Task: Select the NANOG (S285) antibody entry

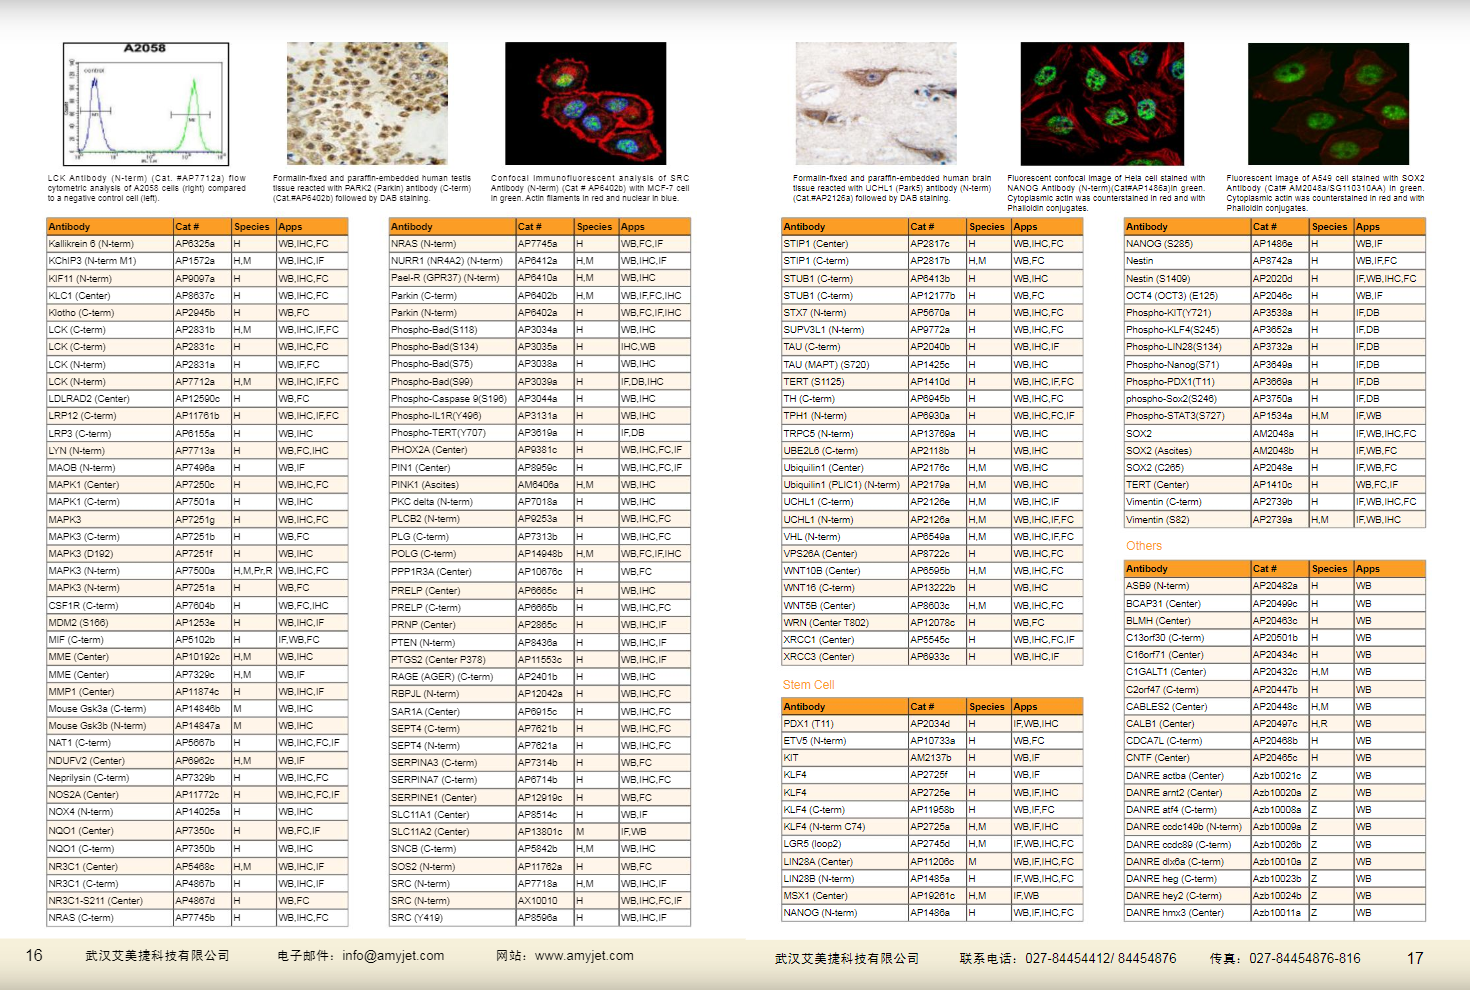Action: coord(1159,244)
